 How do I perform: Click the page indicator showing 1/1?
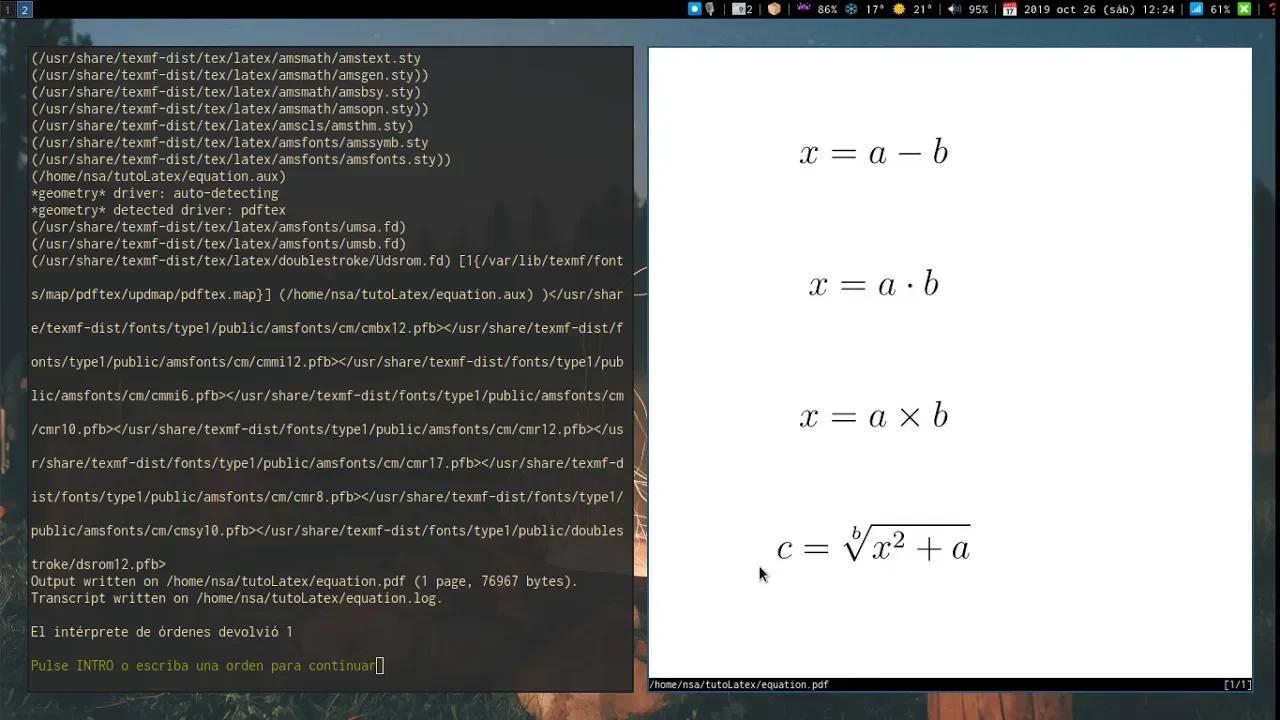(x=1237, y=684)
